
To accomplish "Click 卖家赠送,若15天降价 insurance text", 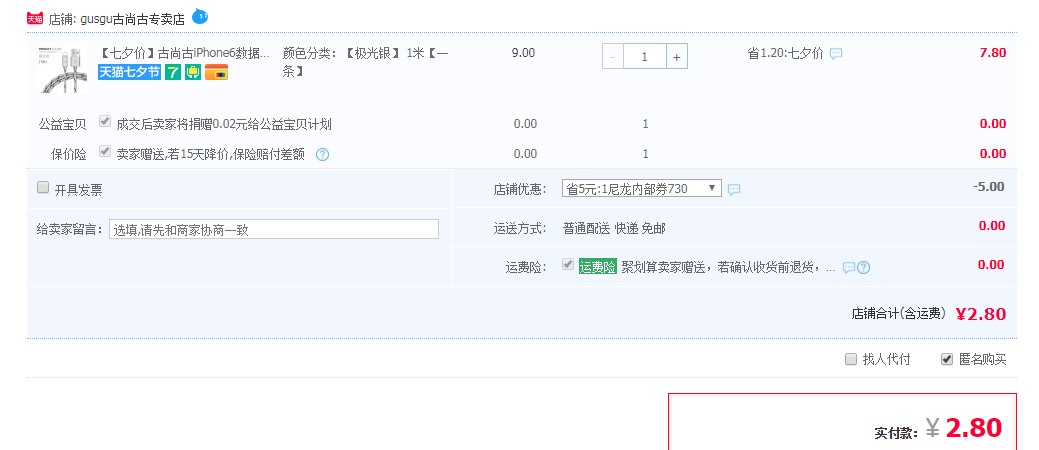I will click(211, 154).
